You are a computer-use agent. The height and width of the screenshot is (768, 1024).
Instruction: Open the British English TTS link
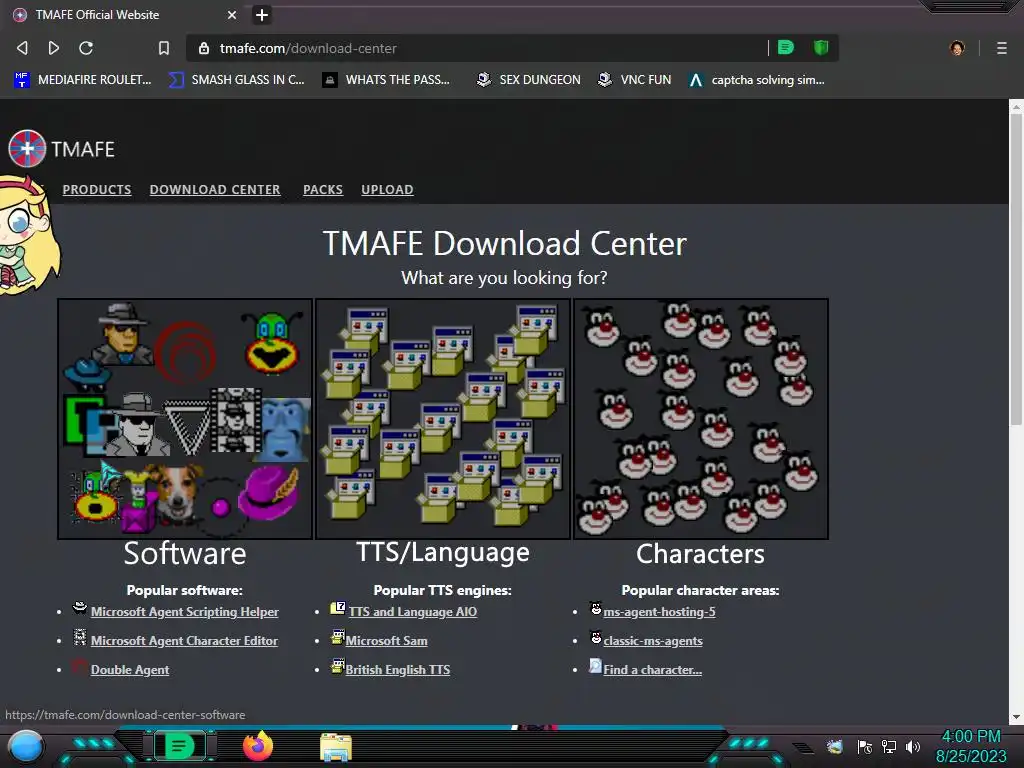click(x=398, y=669)
